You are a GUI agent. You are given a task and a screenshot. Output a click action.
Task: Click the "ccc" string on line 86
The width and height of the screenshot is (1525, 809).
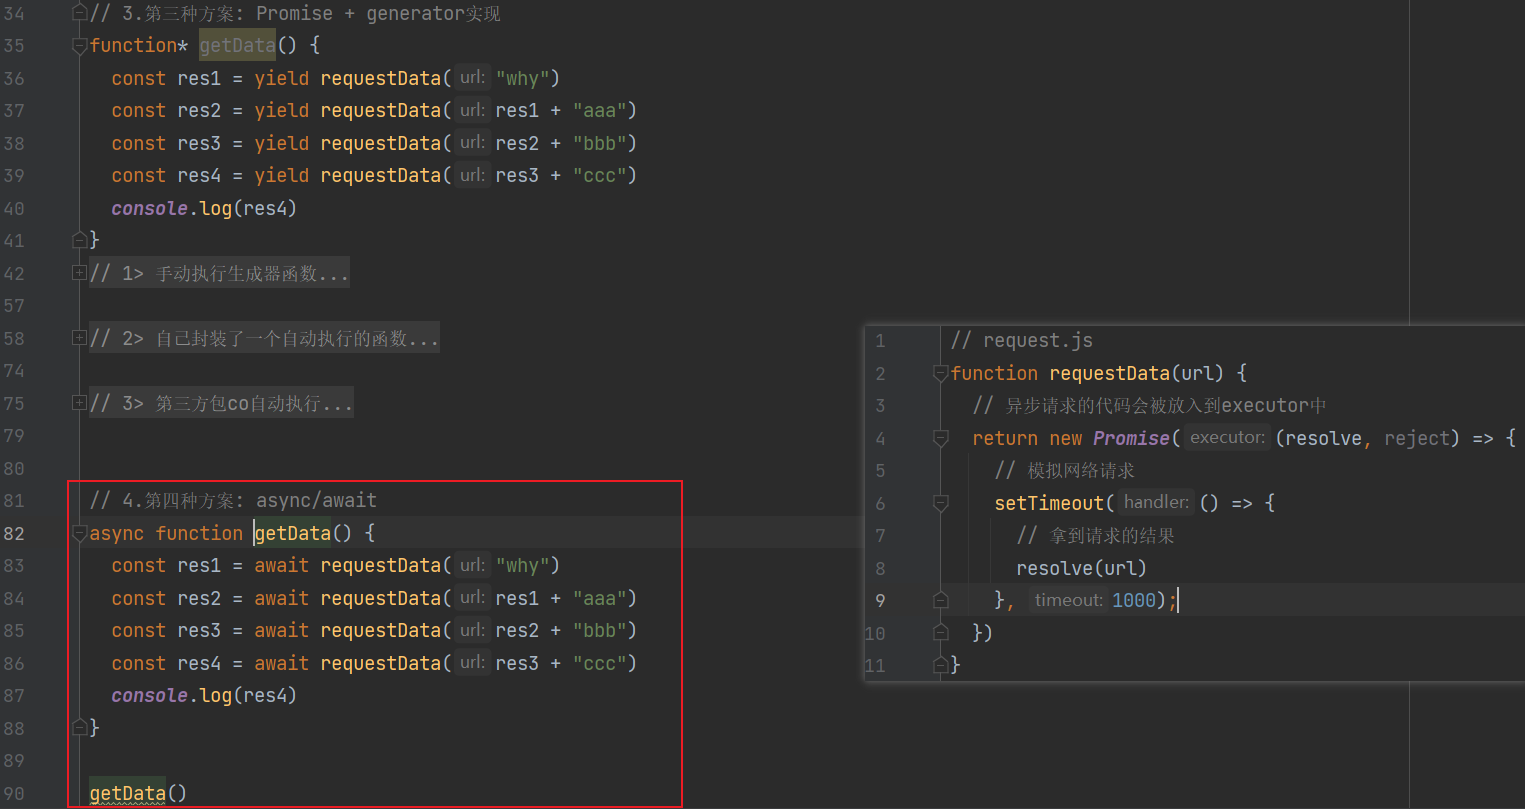[x=599, y=663]
